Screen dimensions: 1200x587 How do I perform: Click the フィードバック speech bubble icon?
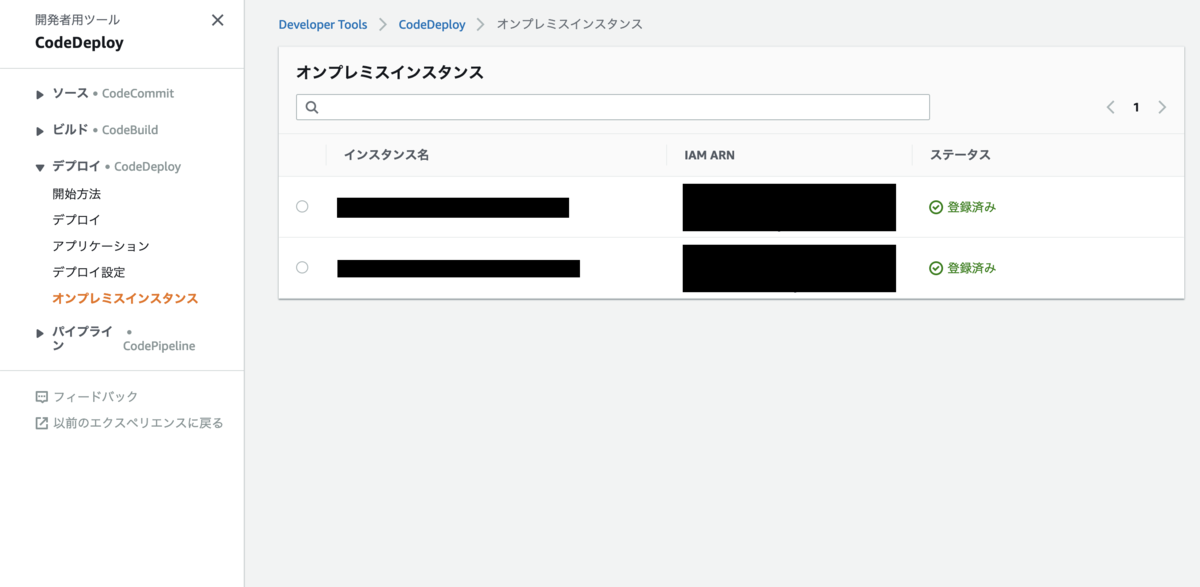[40, 396]
